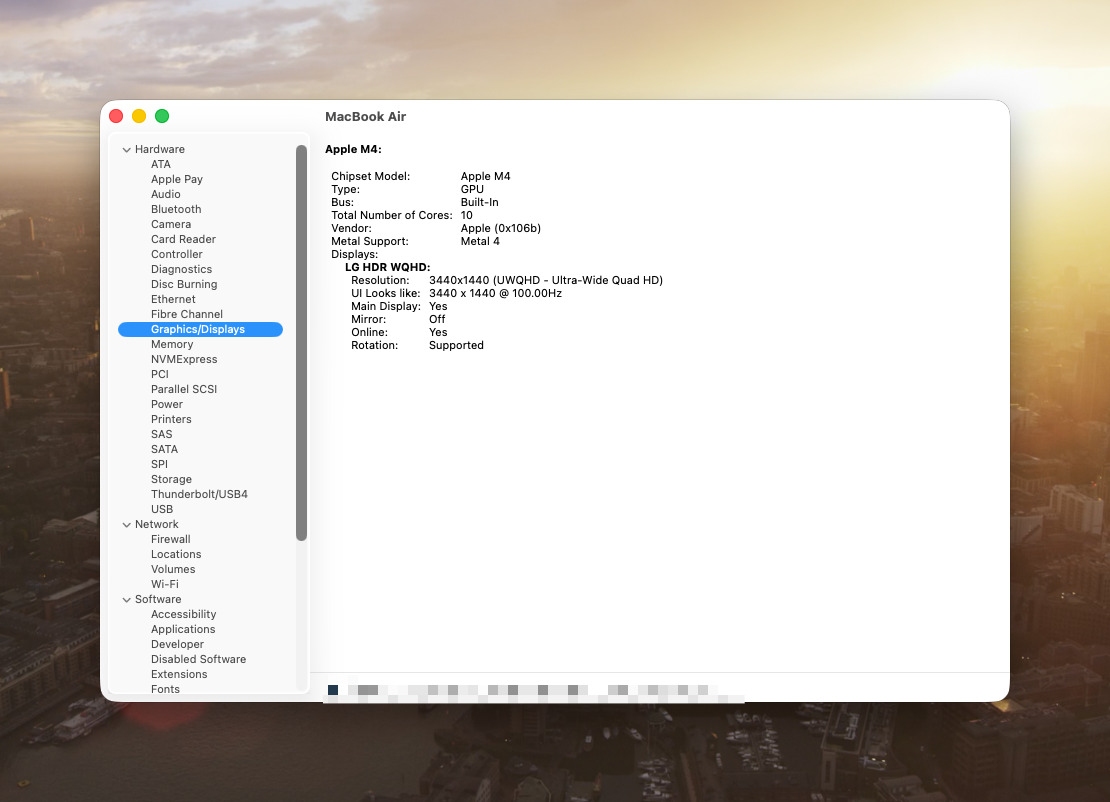Zoom window with green button
Screen dimensions: 1110x802
point(162,116)
